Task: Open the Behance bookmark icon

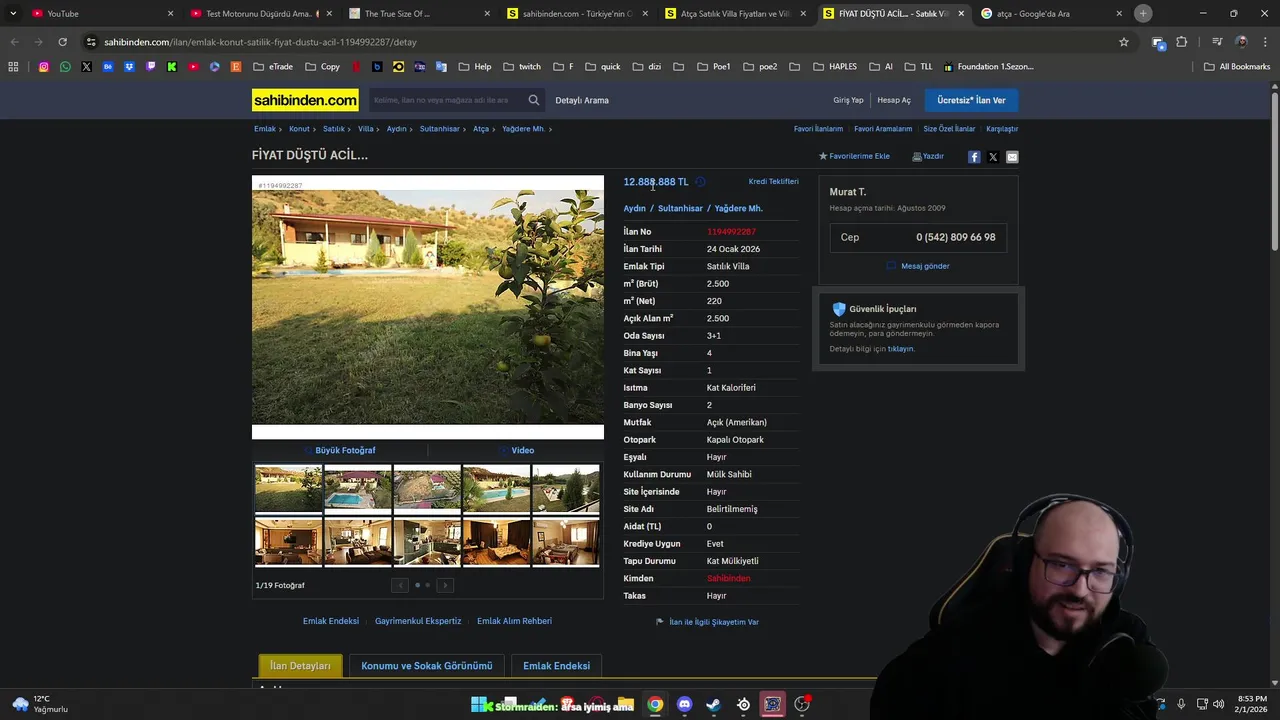Action: point(108,67)
